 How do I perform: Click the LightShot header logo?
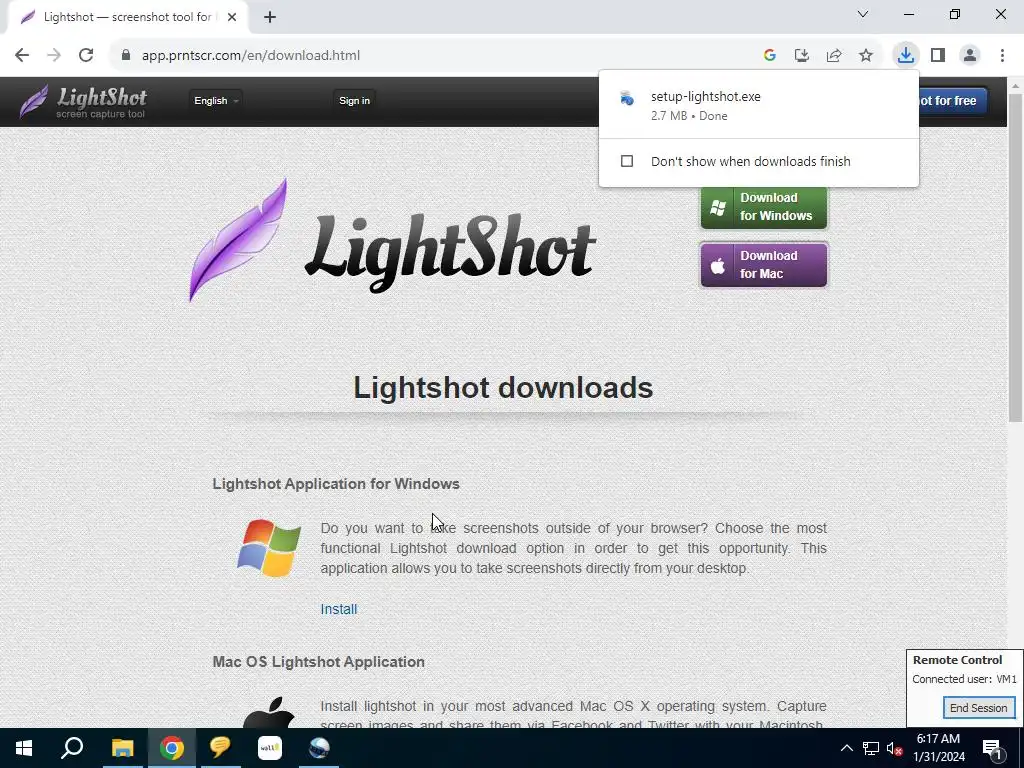pos(83,101)
